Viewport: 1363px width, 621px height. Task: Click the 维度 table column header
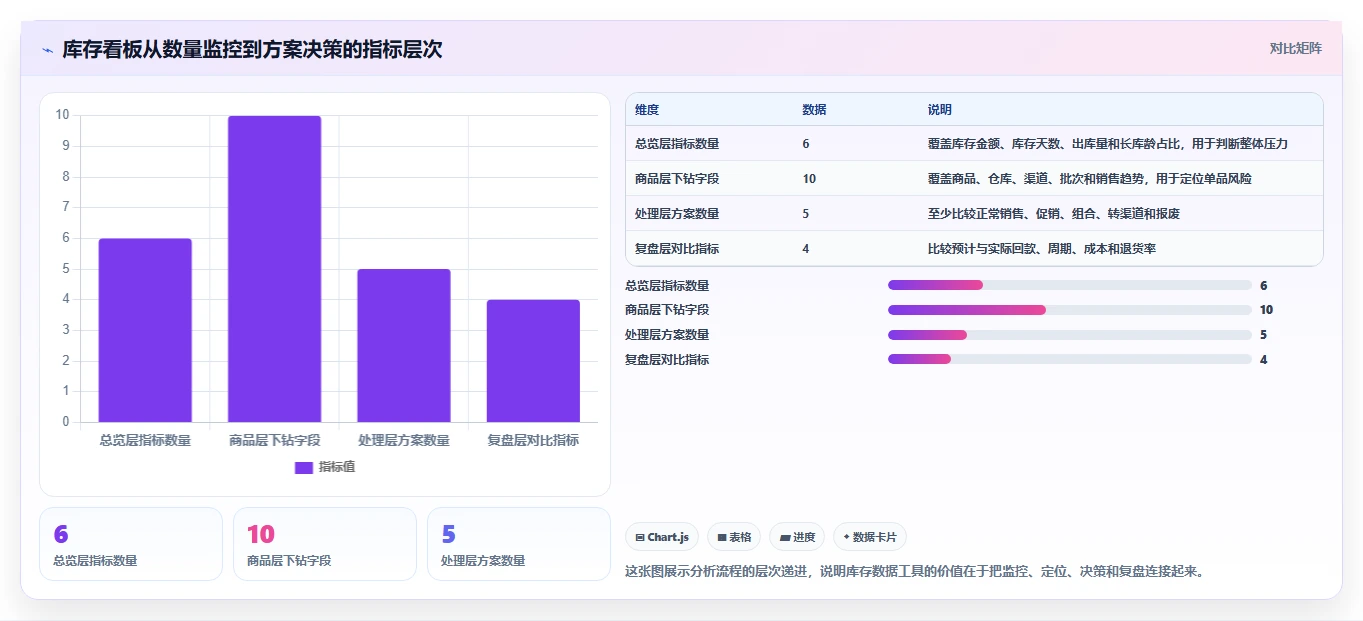(x=647, y=110)
